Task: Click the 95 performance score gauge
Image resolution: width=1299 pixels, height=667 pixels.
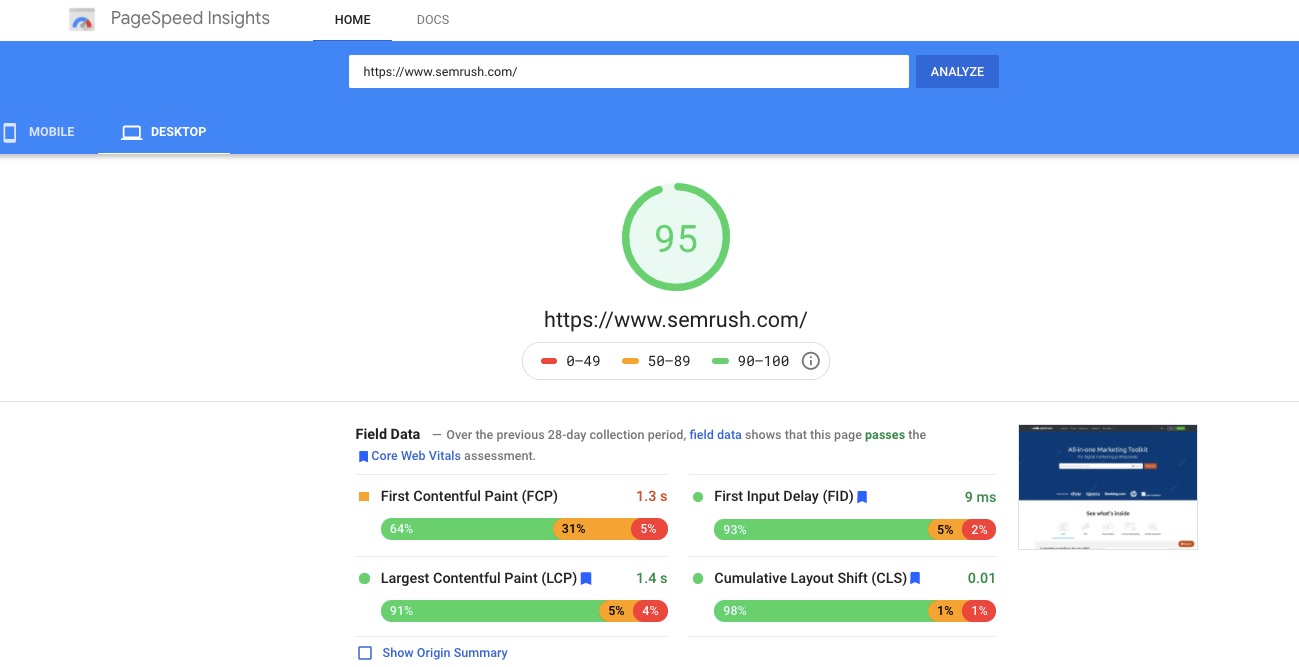Action: pos(676,238)
